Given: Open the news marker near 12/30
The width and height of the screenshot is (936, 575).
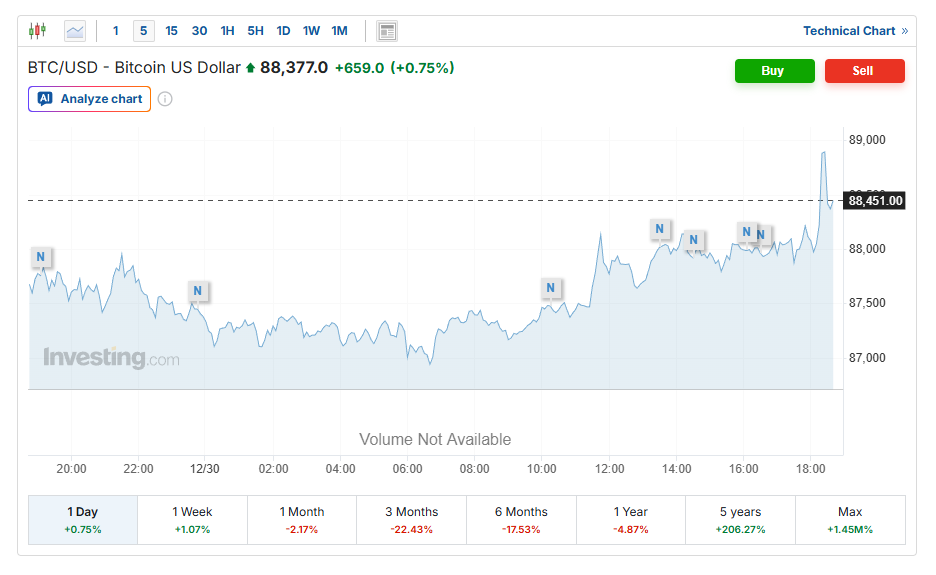Looking at the screenshot, I should pyautogui.click(x=198, y=291).
